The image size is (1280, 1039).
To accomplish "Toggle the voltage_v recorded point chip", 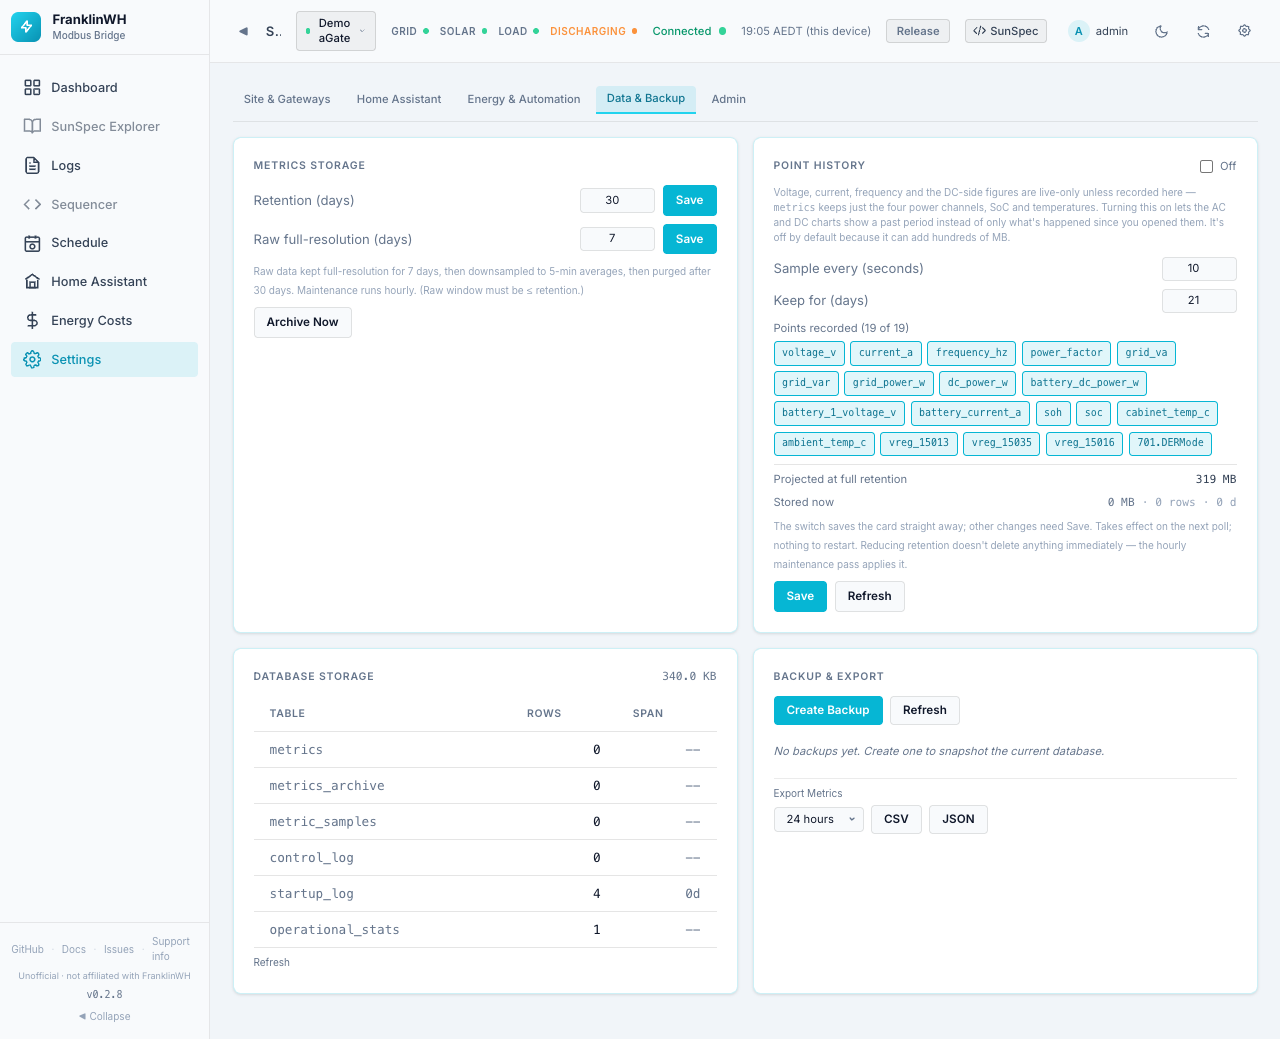I will [809, 353].
